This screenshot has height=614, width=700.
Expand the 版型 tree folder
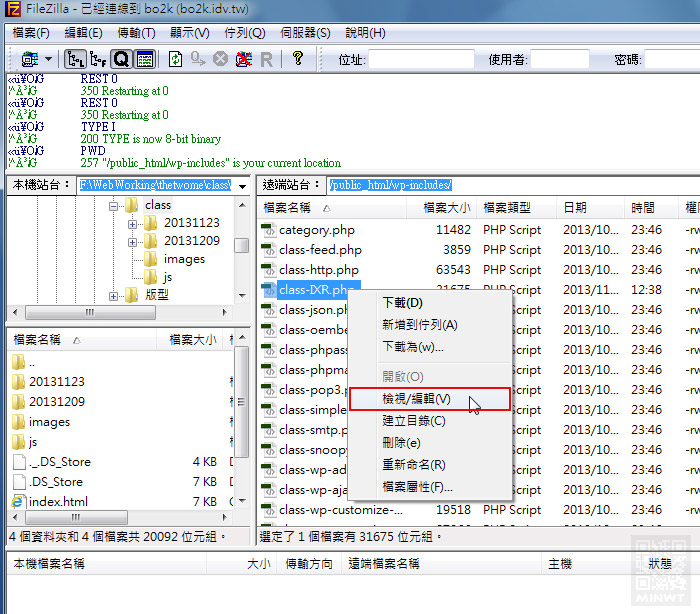pos(113,296)
